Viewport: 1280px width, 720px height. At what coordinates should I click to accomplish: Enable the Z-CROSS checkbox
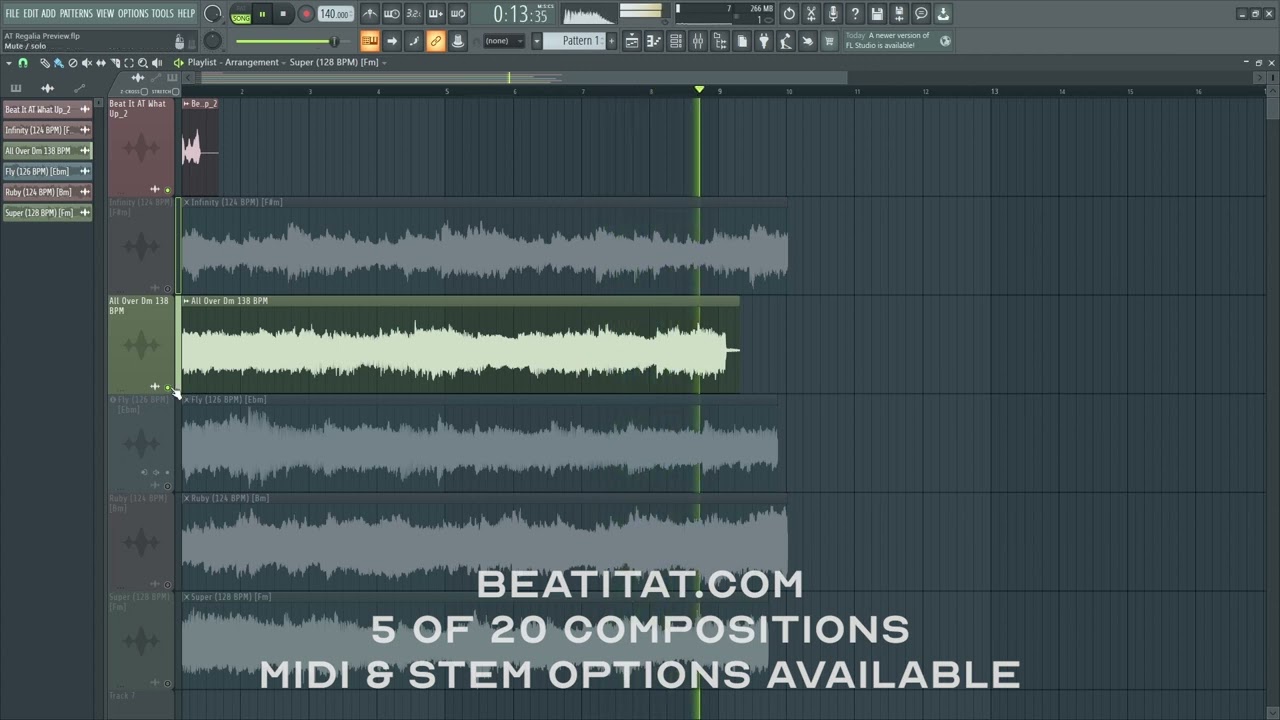[x=145, y=92]
